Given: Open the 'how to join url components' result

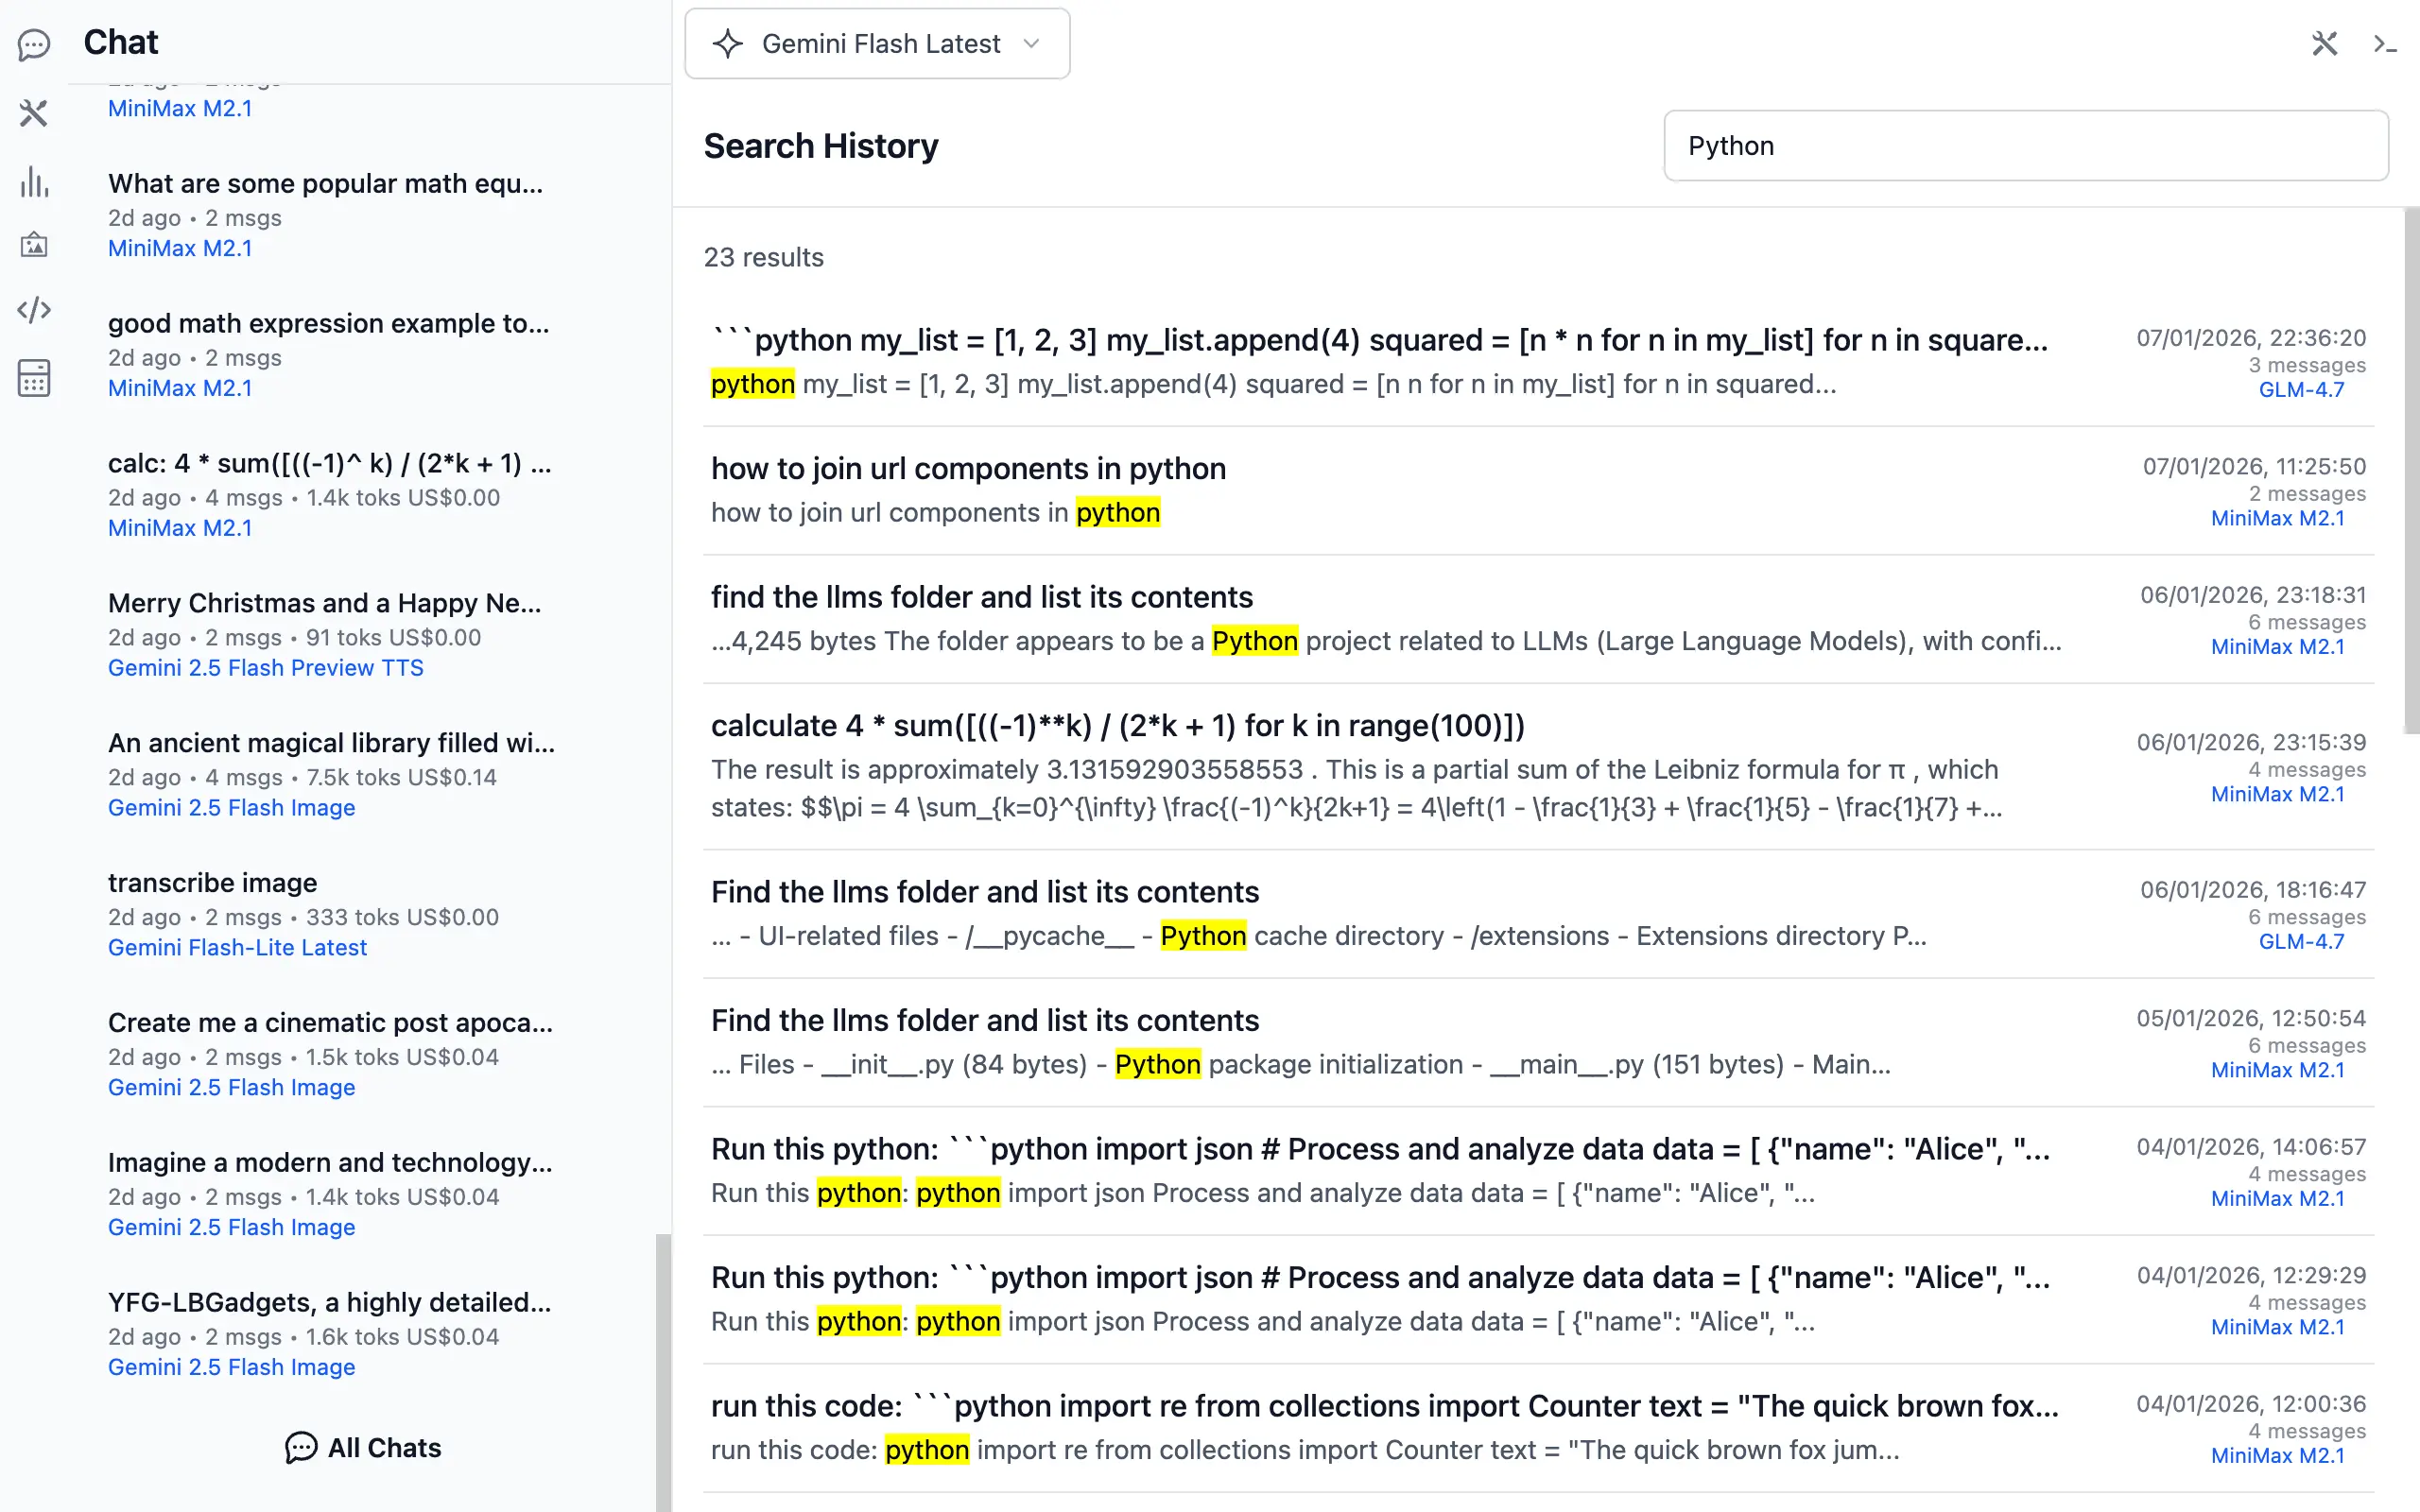Looking at the screenshot, I should 968,468.
